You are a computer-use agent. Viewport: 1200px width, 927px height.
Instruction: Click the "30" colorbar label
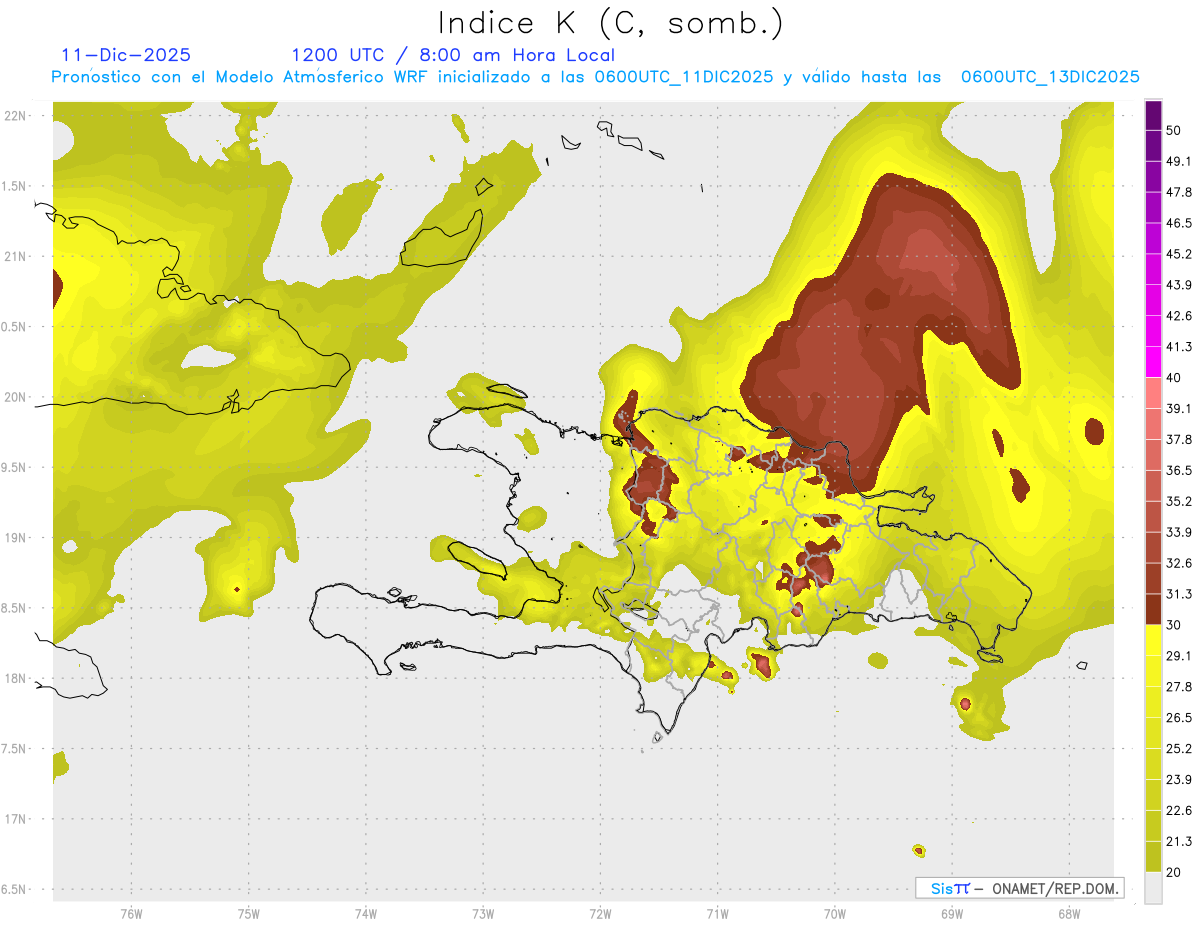(1174, 625)
